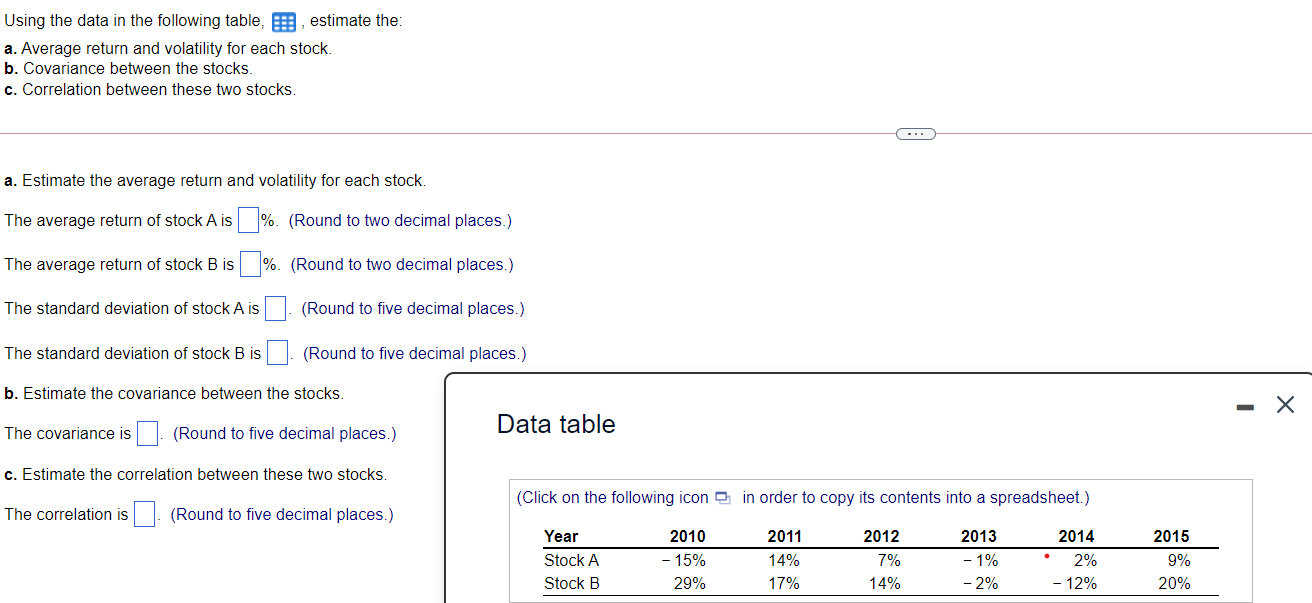This screenshot has width=1312, height=603.
Task: Minimize the Data table popup
Action: (x=1245, y=405)
